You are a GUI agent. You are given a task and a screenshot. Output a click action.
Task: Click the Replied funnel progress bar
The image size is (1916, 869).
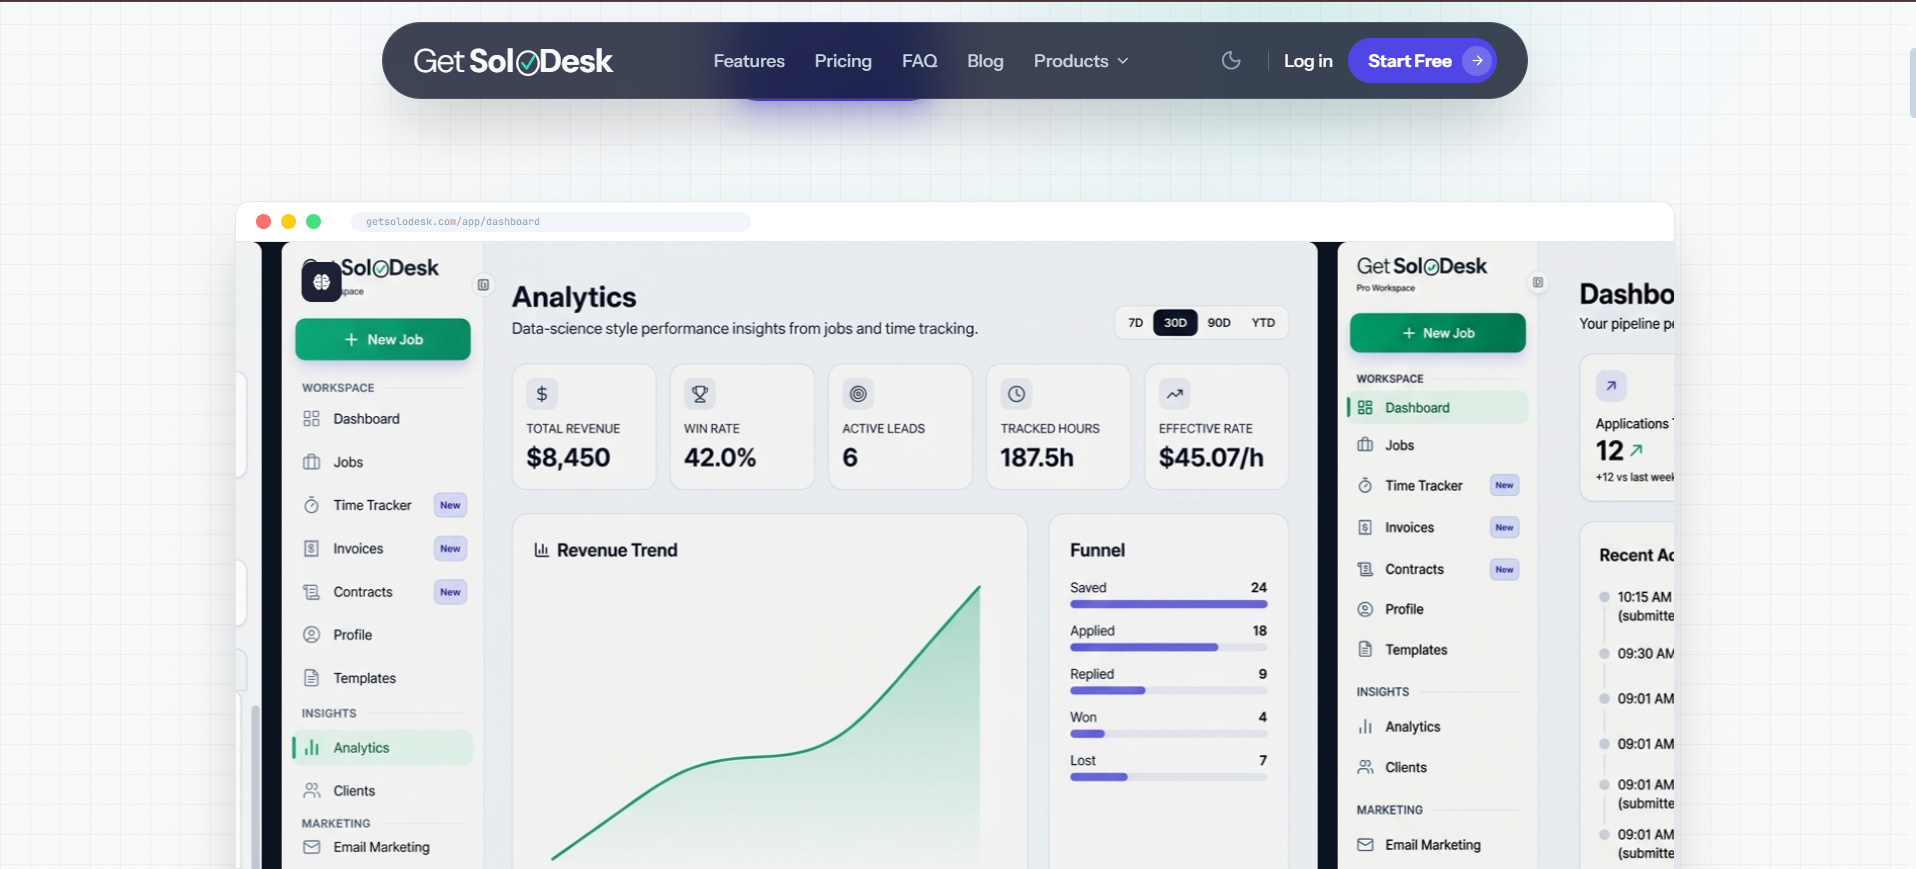pyautogui.click(x=1168, y=690)
